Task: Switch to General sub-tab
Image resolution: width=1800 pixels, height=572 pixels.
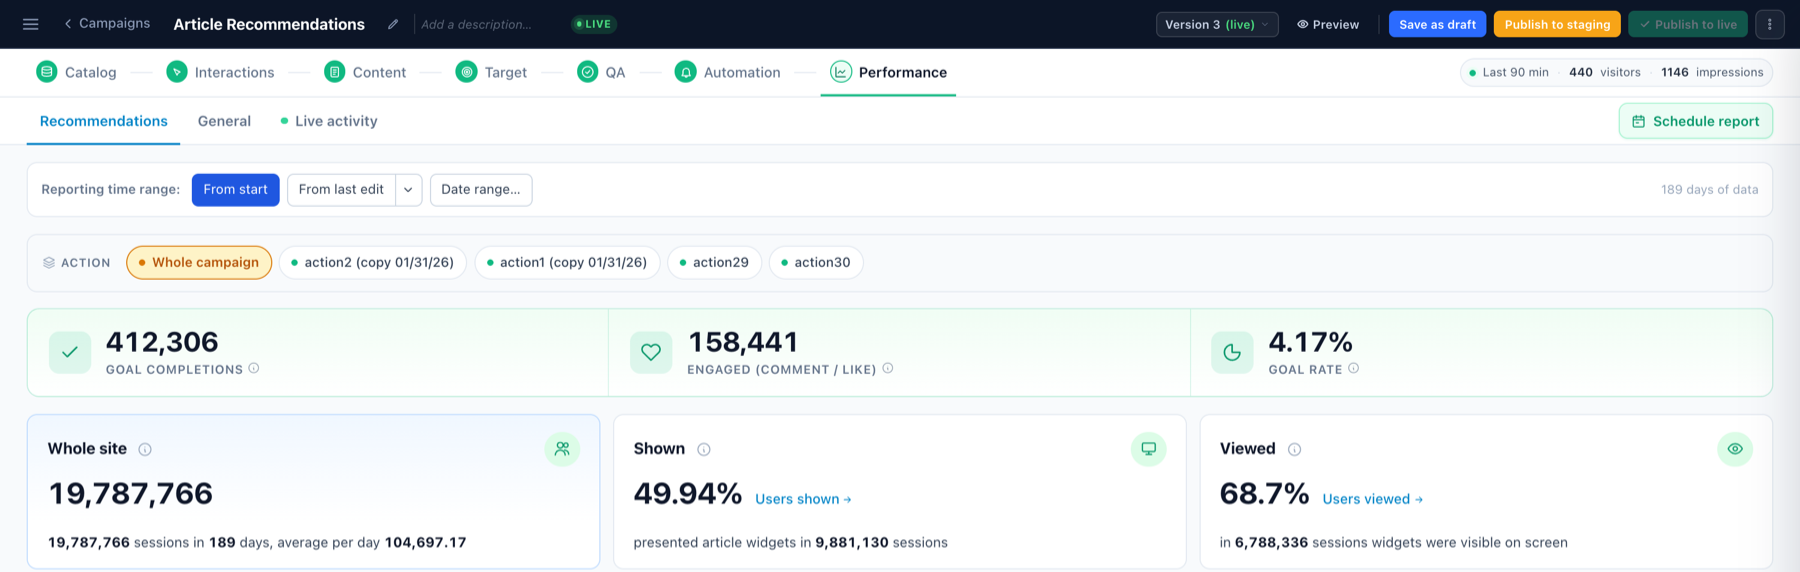Action: (x=224, y=121)
